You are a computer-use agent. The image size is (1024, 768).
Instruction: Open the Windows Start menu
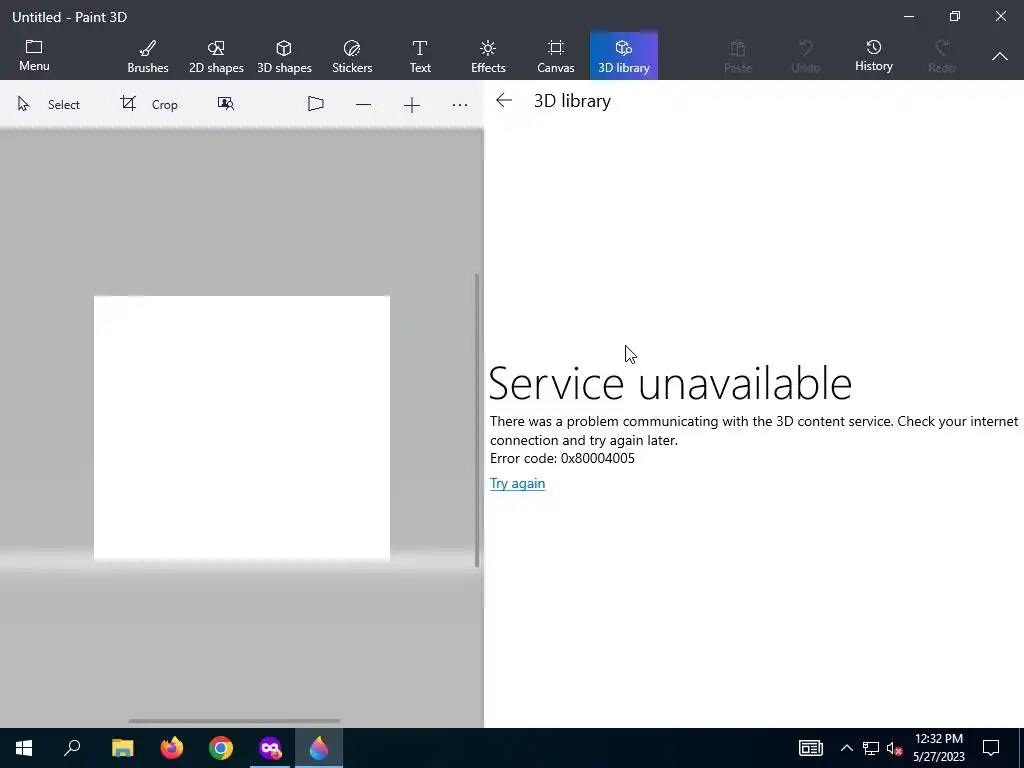click(24, 748)
